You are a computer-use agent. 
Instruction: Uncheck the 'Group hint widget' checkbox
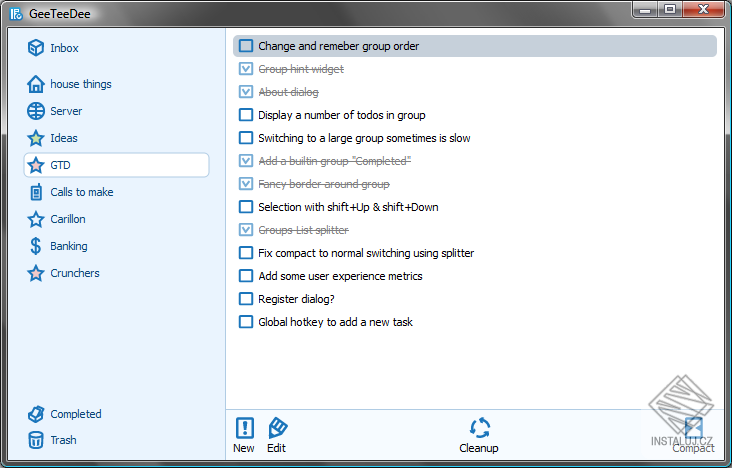pyautogui.click(x=246, y=69)
